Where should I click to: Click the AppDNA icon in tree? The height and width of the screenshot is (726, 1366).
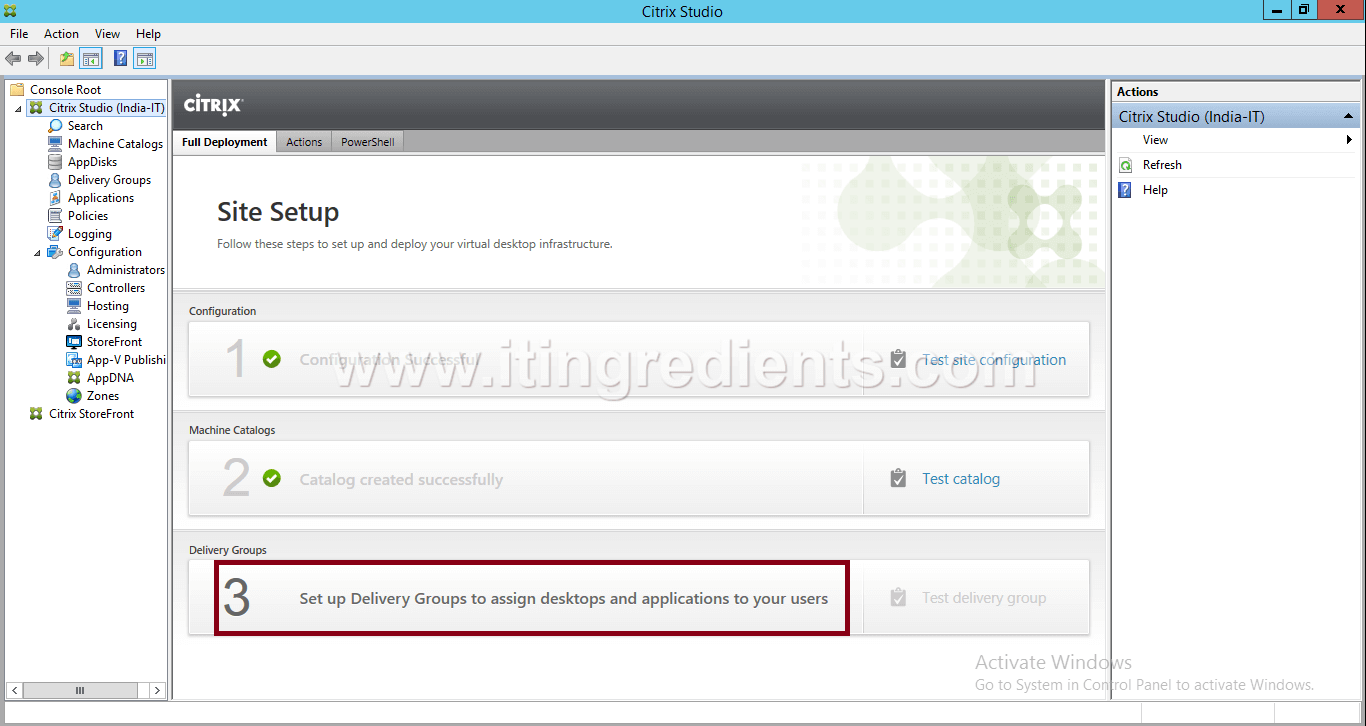[x=74, y=378]
